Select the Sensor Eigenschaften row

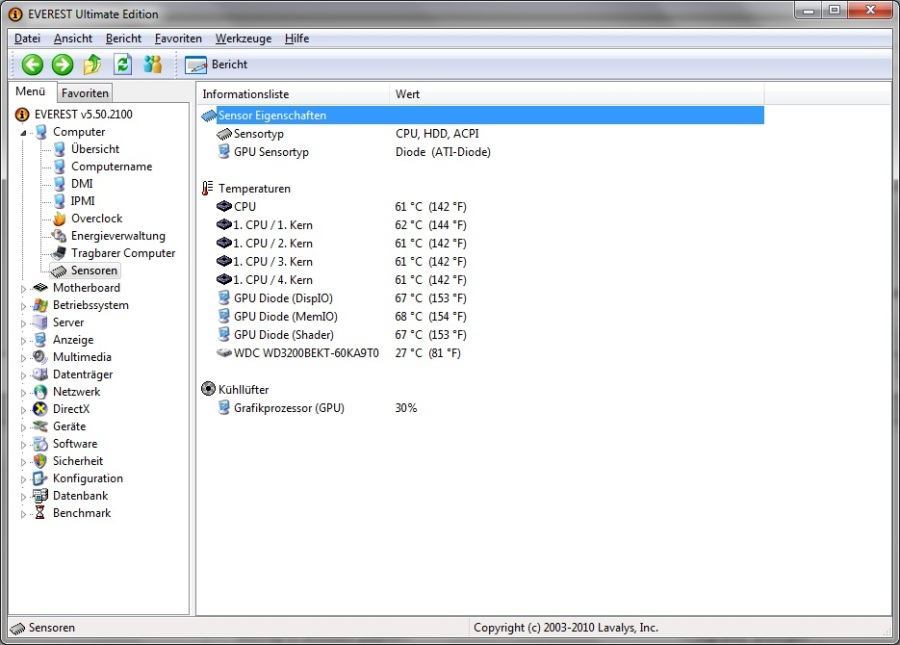[x=482, y=115]
